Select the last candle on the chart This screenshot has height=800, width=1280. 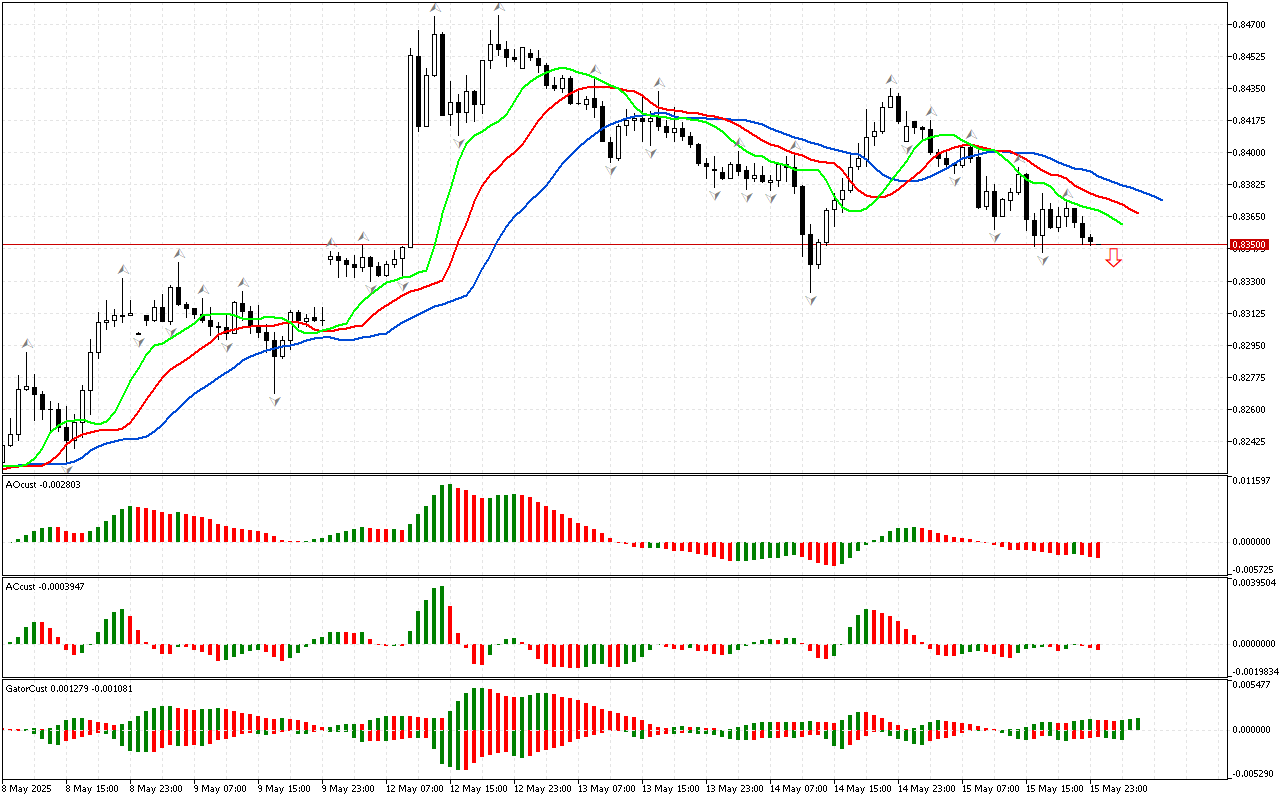(1090, 240)
